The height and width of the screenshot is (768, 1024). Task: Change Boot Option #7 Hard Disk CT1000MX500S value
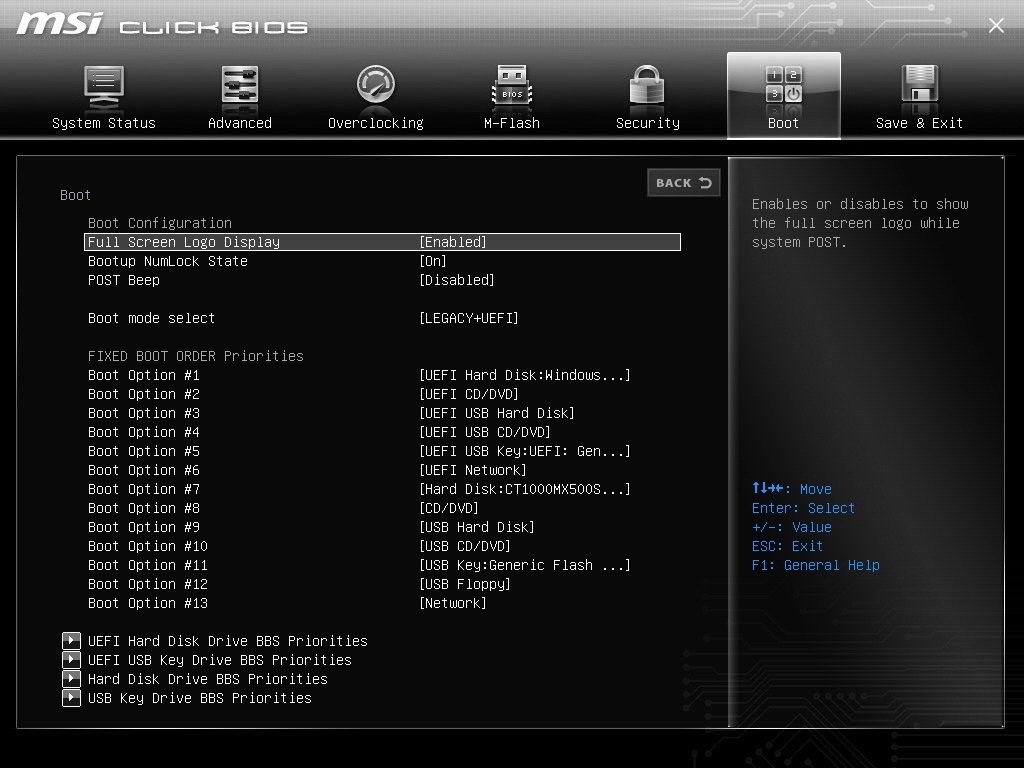tap(525, 489)
